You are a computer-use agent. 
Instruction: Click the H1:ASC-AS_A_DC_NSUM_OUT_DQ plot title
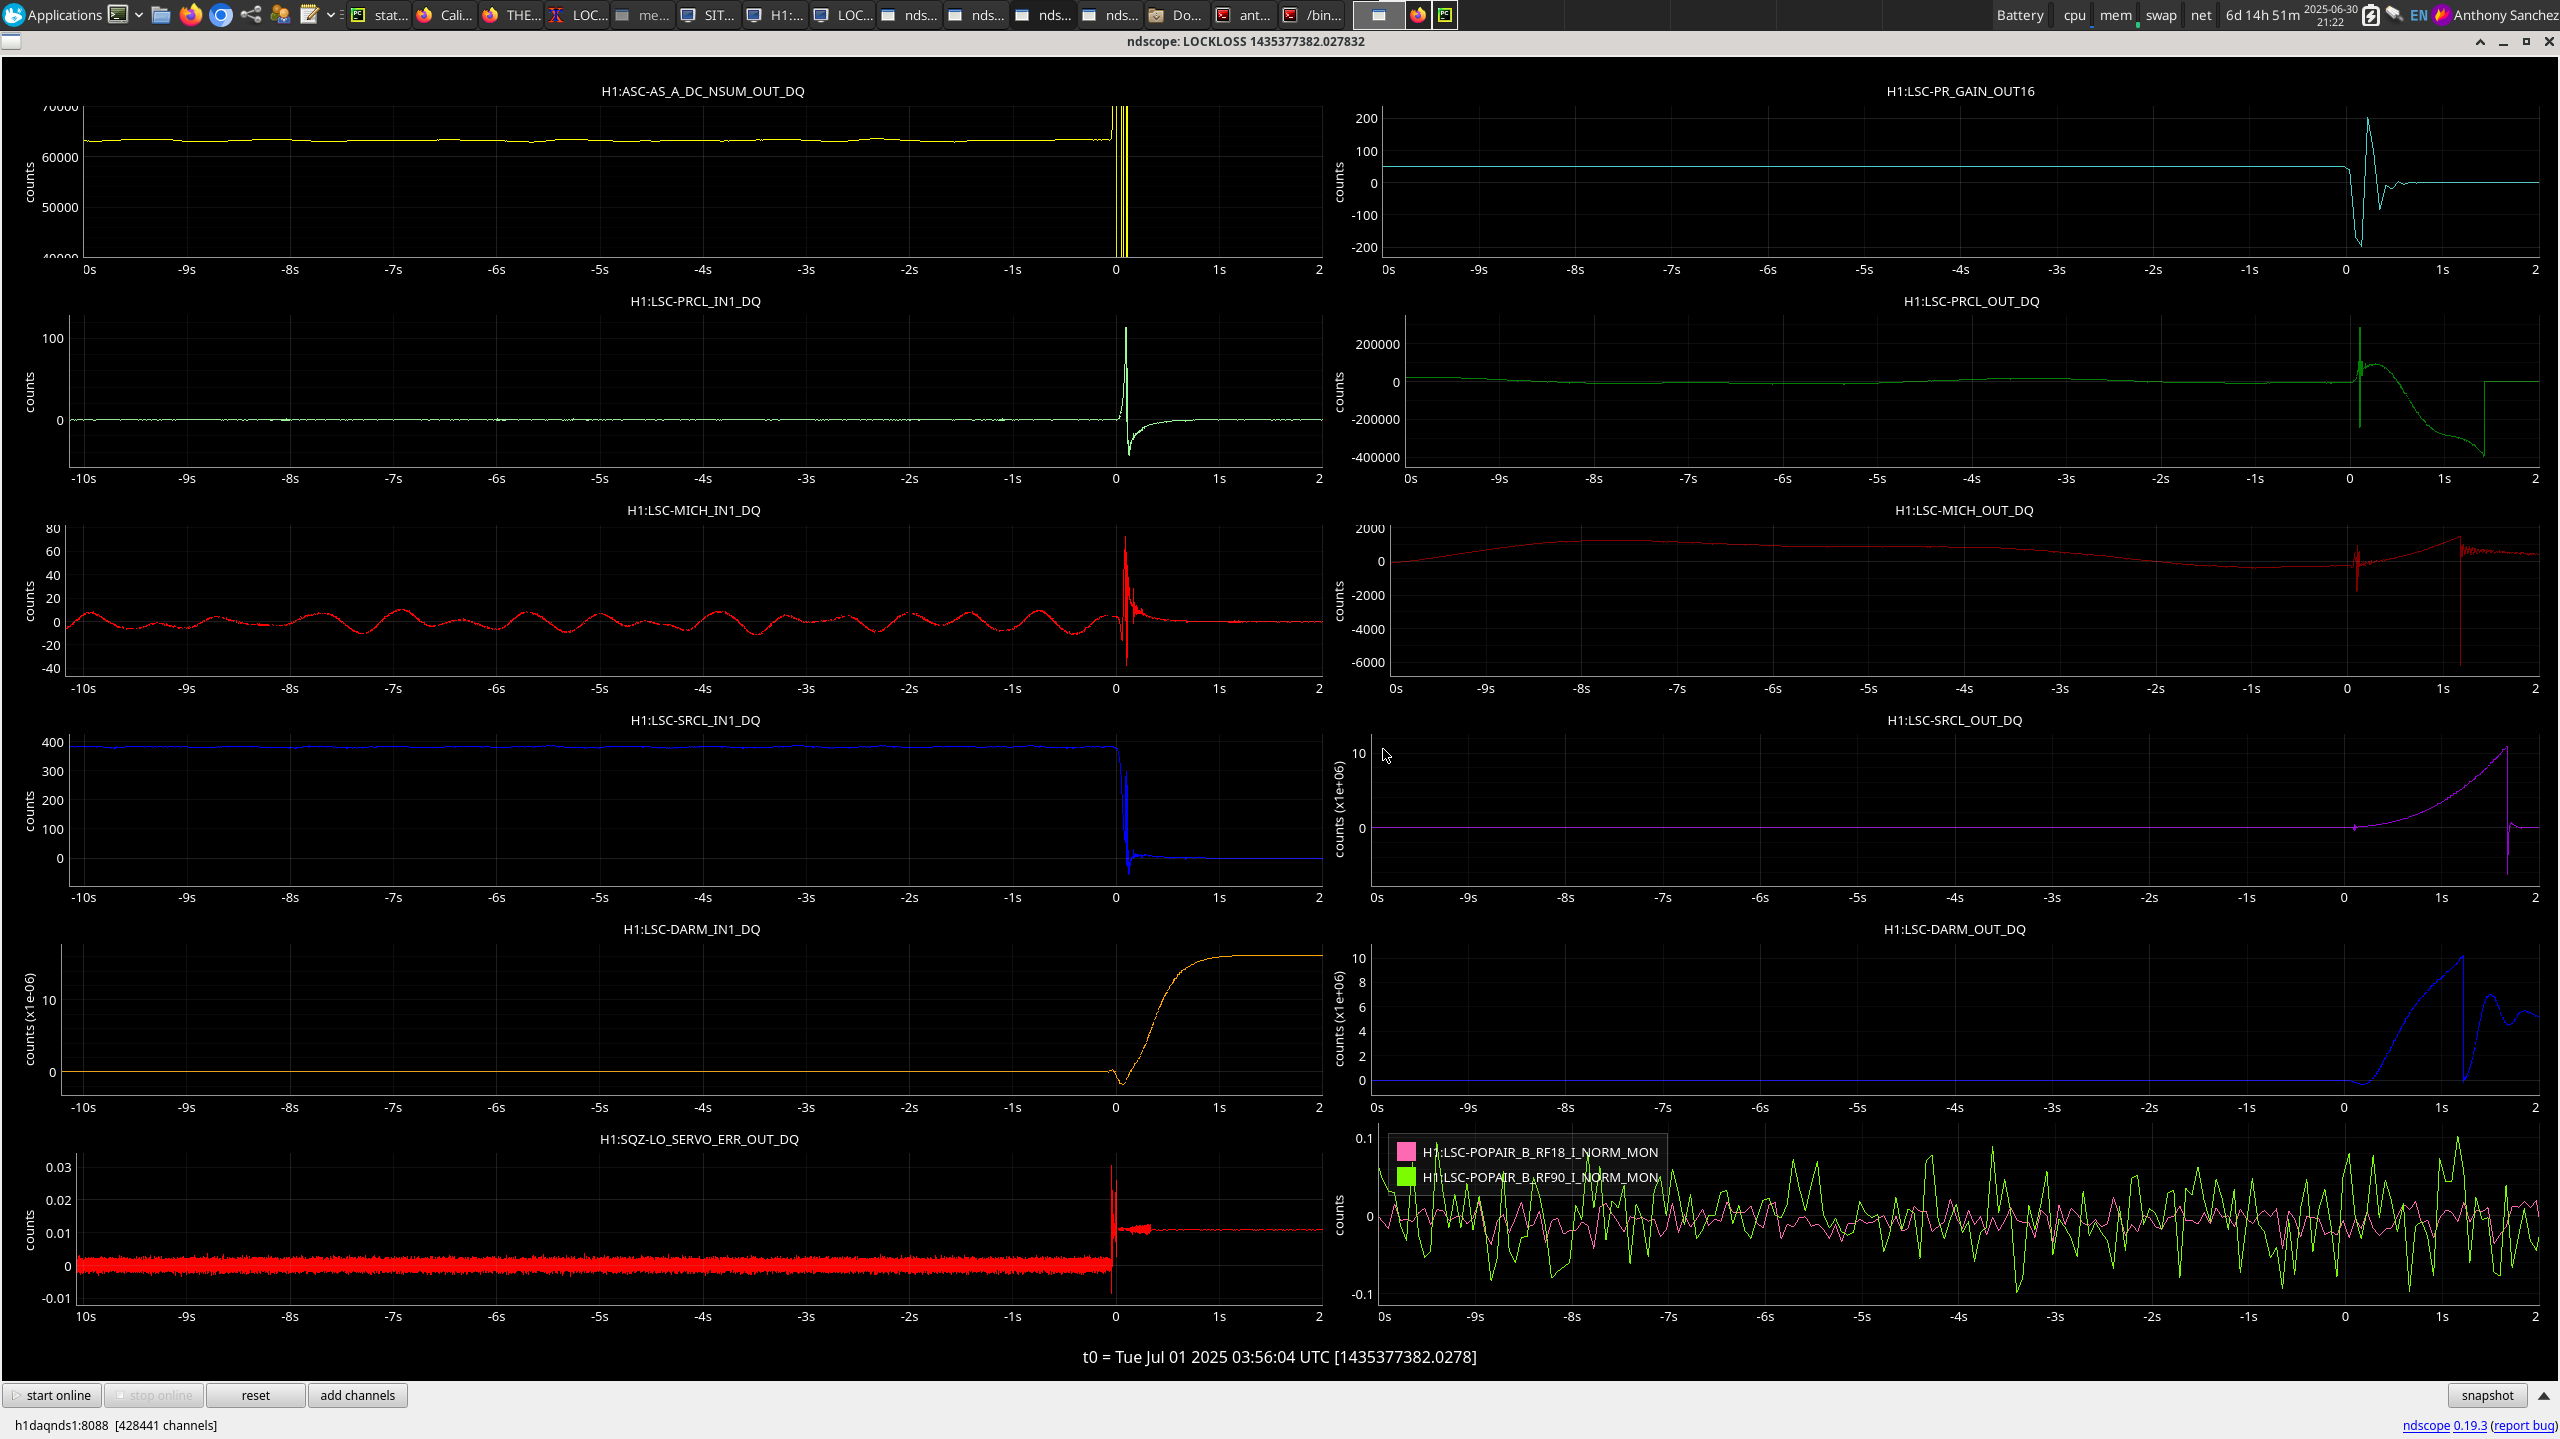pyautogui.click(x=703, y=91)
